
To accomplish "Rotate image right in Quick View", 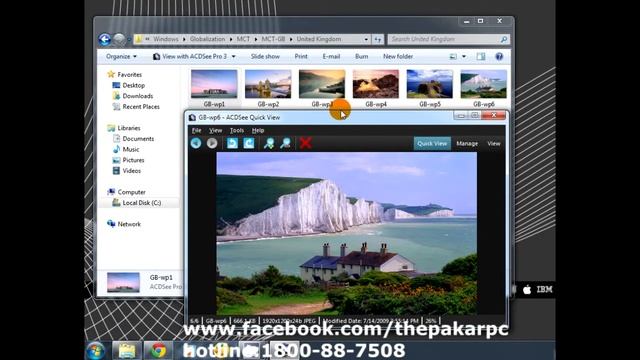I will [x=249, y=143].
